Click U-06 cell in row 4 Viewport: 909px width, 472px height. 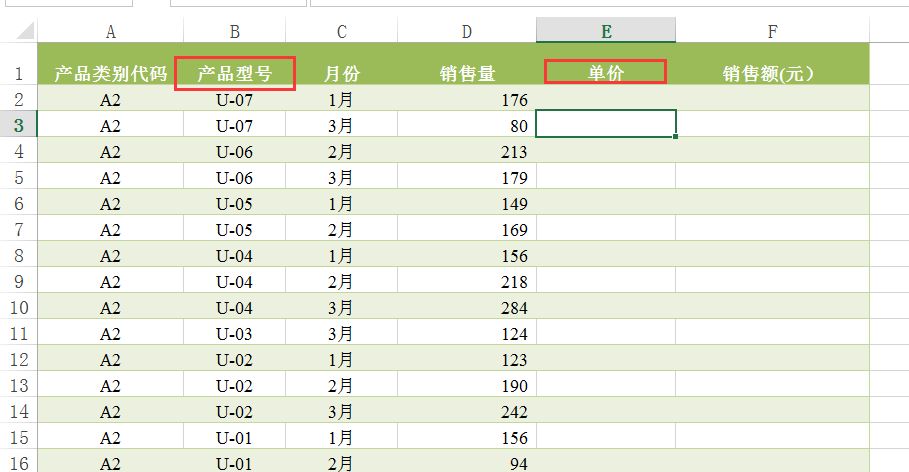click(x=234, y=151)
